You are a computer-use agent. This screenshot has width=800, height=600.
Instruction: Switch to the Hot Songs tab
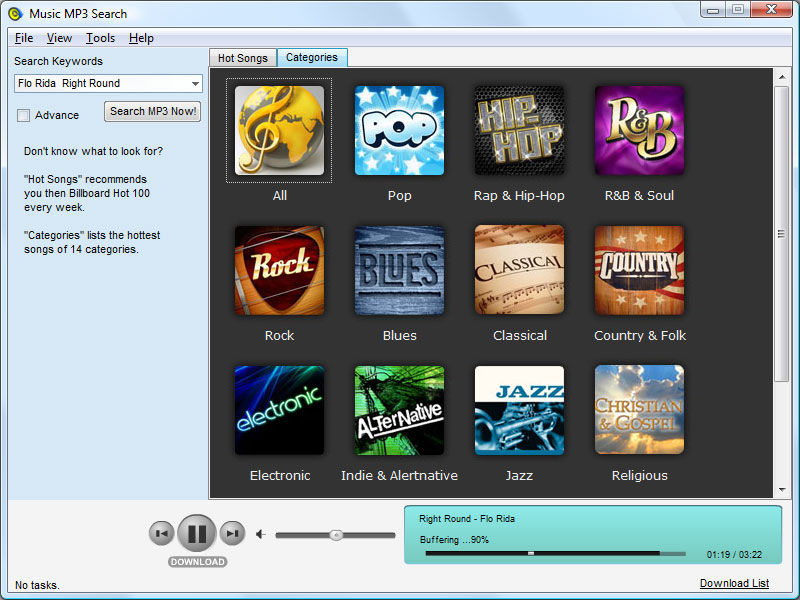[x=243, y=58]
